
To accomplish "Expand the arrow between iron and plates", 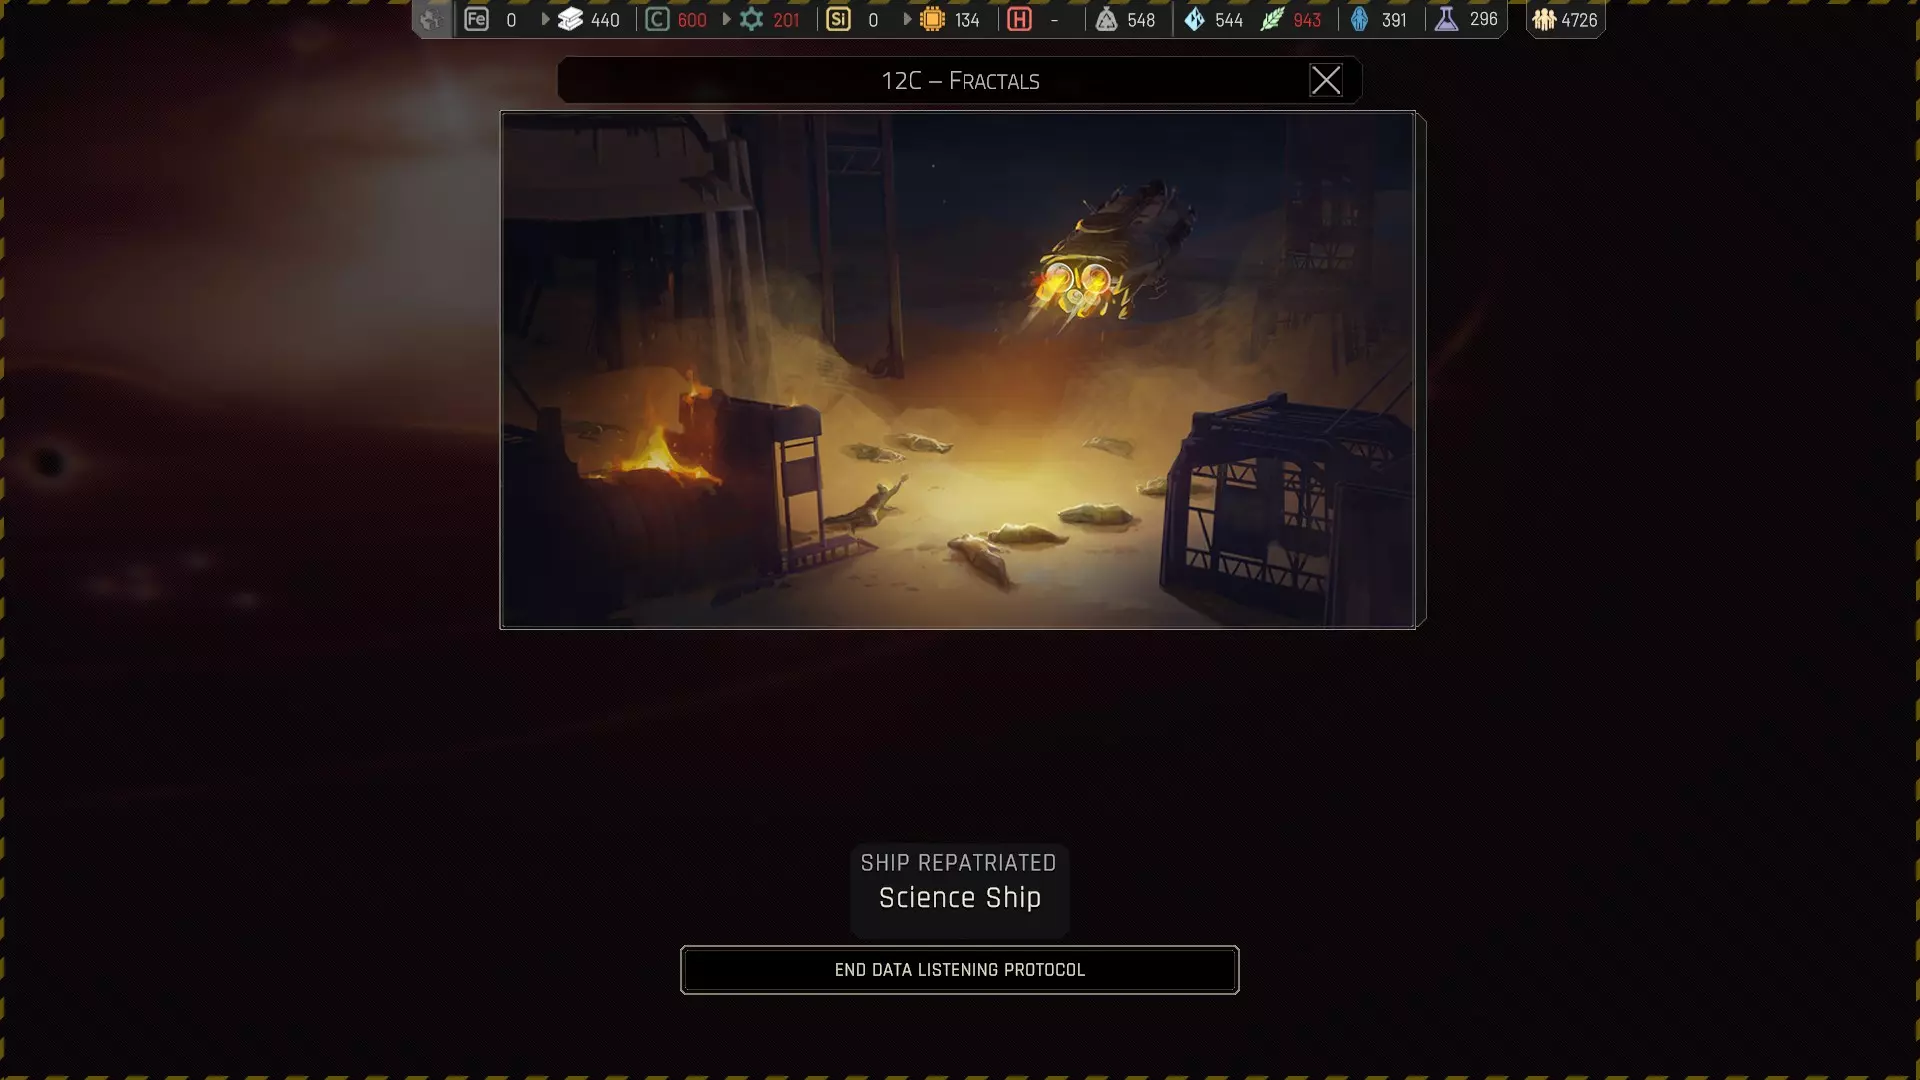I will tap(545, 19).
